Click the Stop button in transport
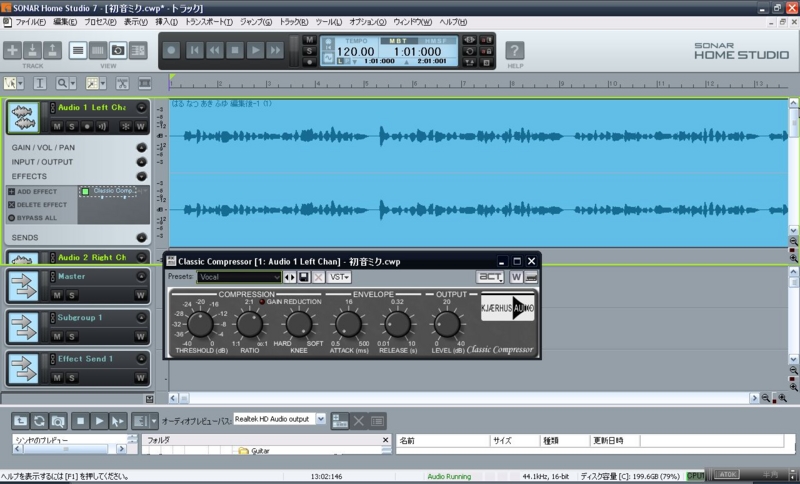The width and height of the screenshot is (800, 484). 235,50
